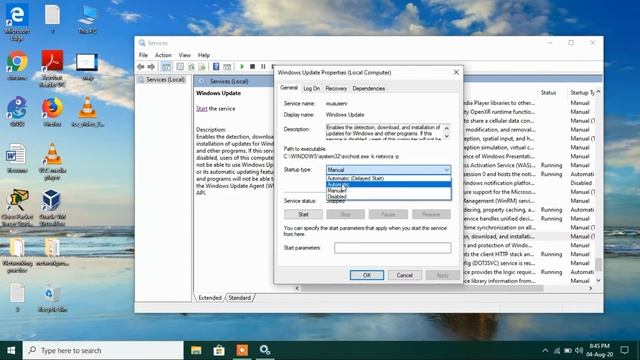
Task: Click Services (Local) tree node
Action: click(165, 80)
